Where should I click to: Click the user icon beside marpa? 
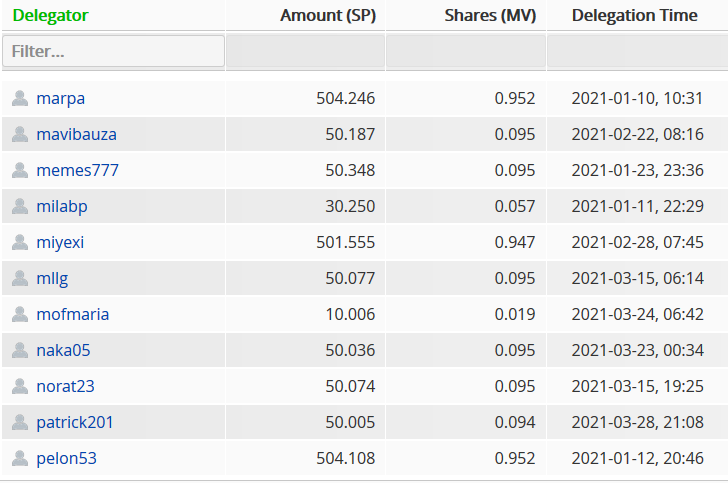tap(20, 98)
